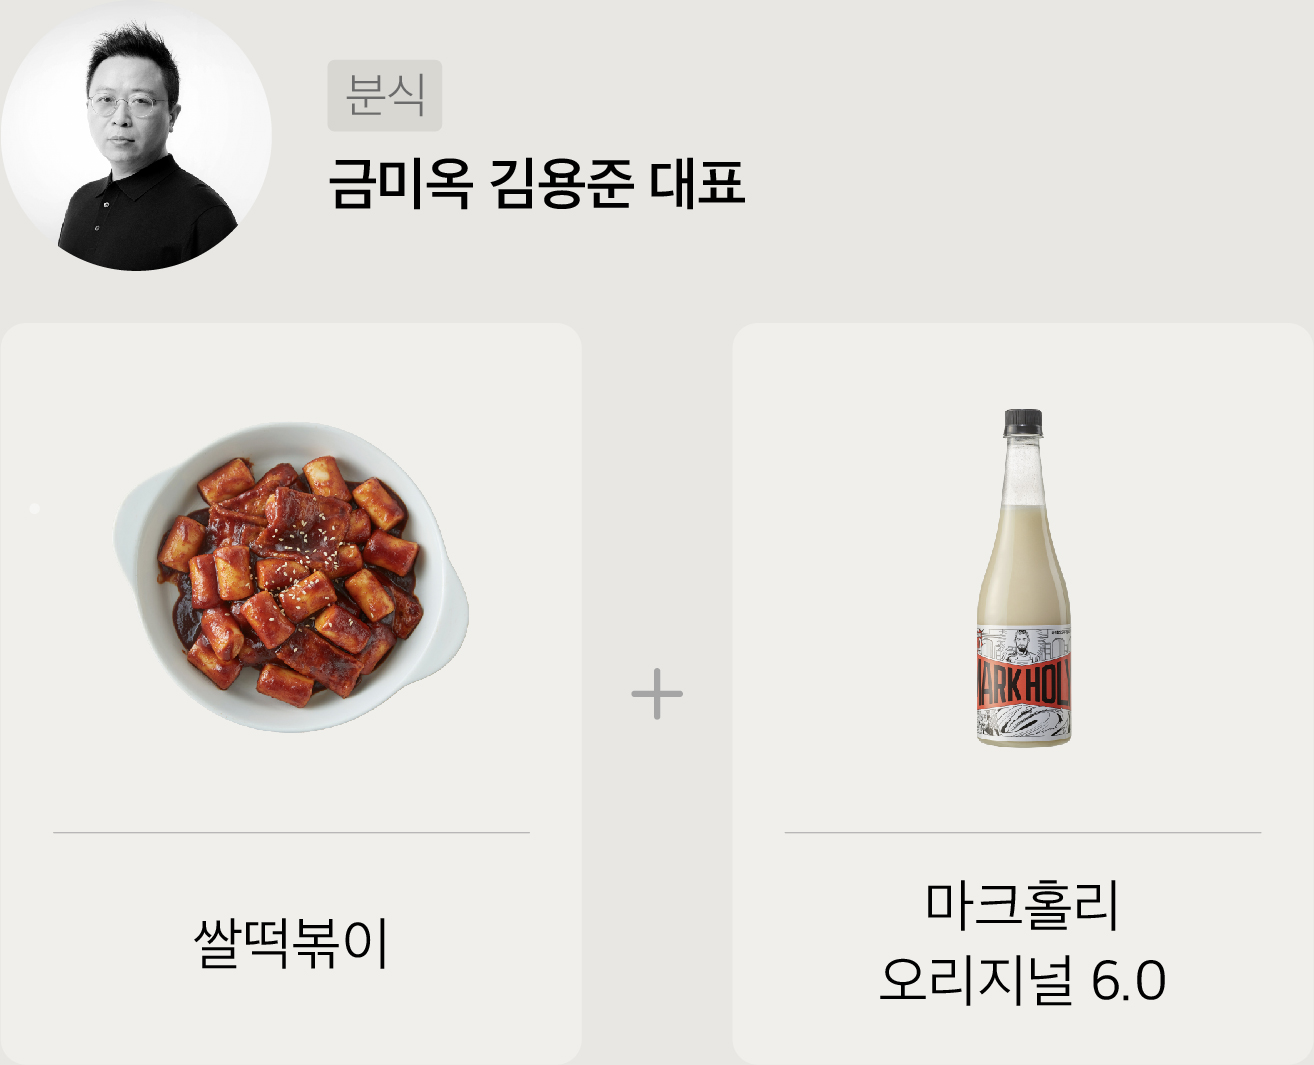Open the 쌀떡볶이 label text
Viewport: 1314px width, 1065px height.
click(291, 942)
